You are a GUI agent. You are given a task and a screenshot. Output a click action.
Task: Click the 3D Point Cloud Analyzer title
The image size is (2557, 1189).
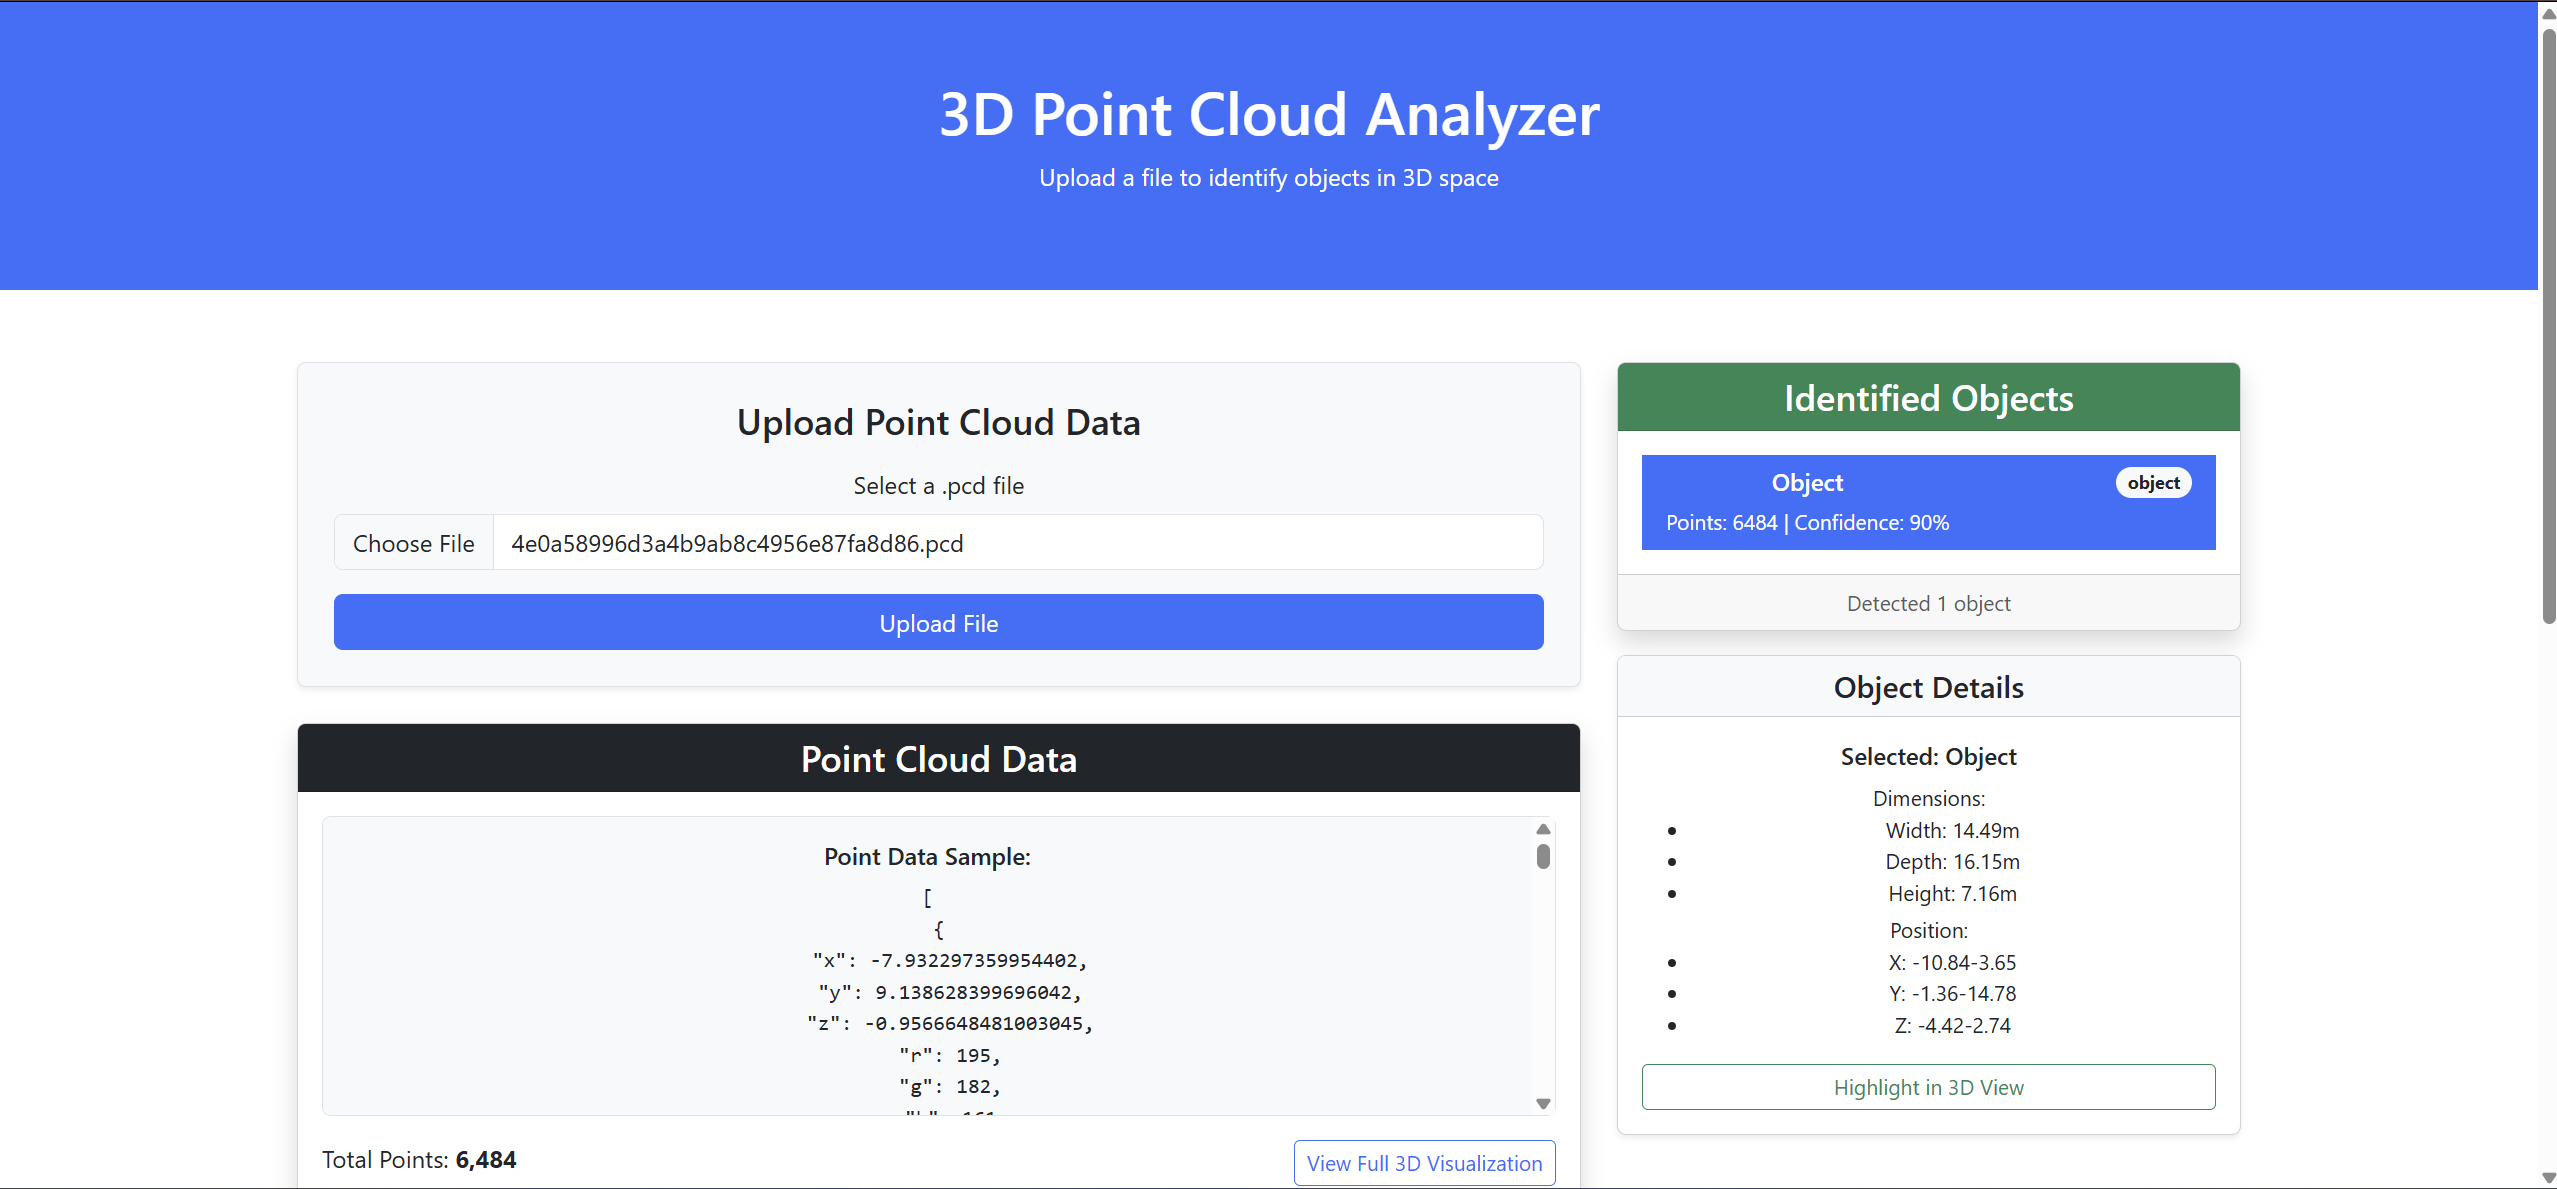(1268, 115)
